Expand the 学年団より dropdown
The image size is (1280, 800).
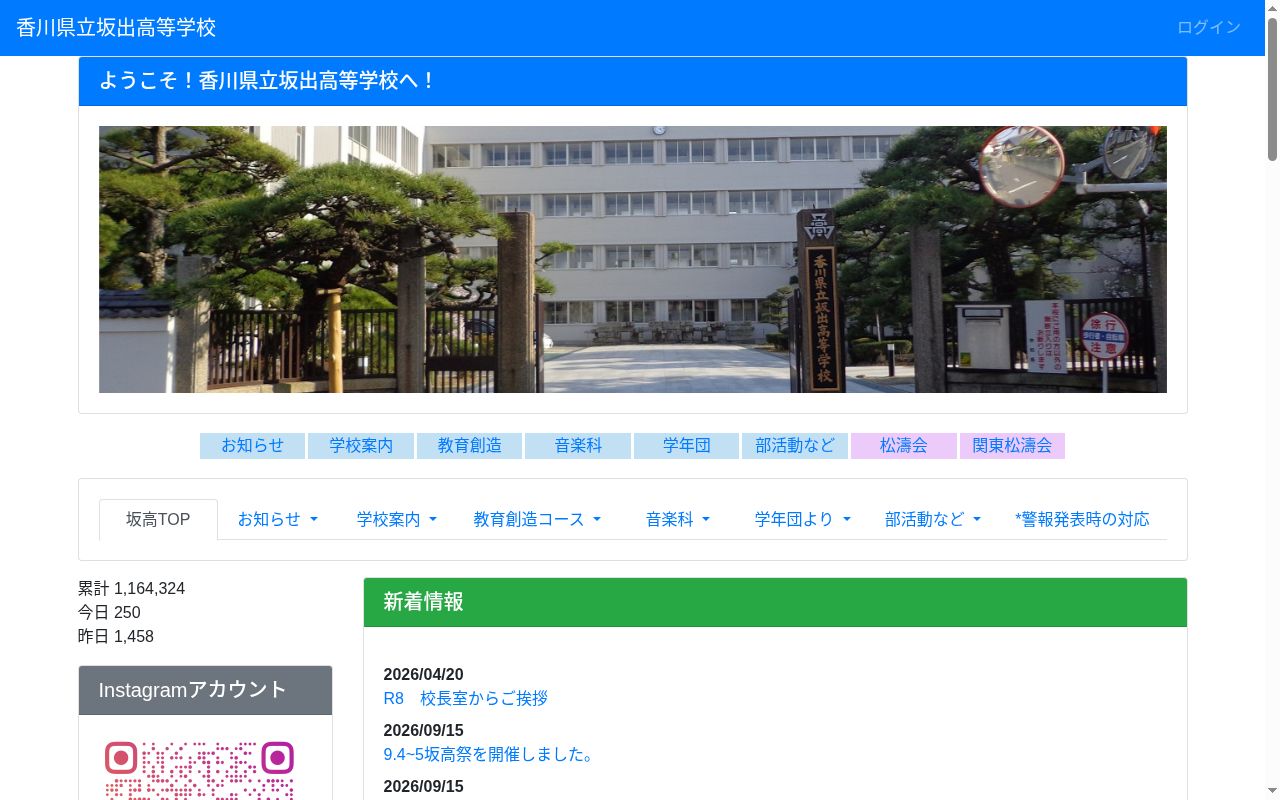pos(802,519)
